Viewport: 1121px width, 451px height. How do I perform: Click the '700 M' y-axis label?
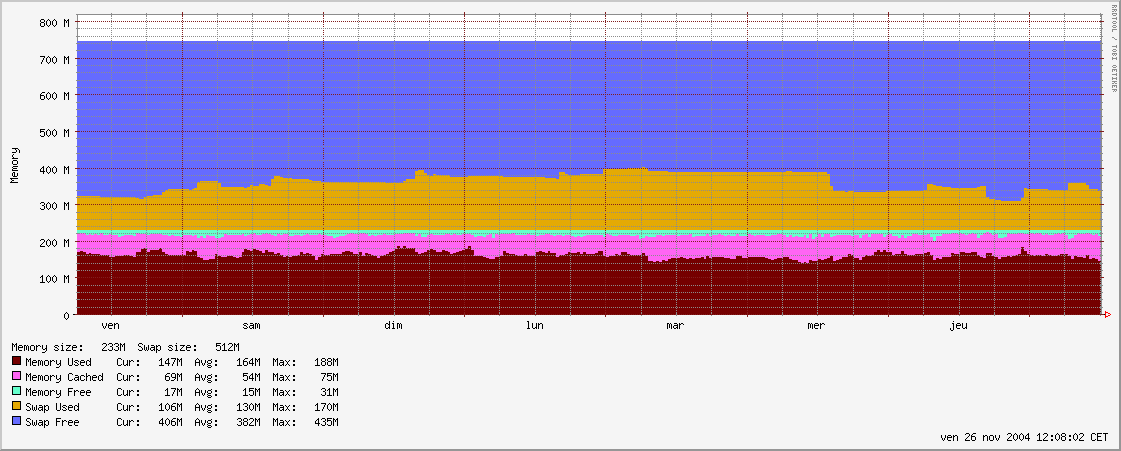point(56,59)
